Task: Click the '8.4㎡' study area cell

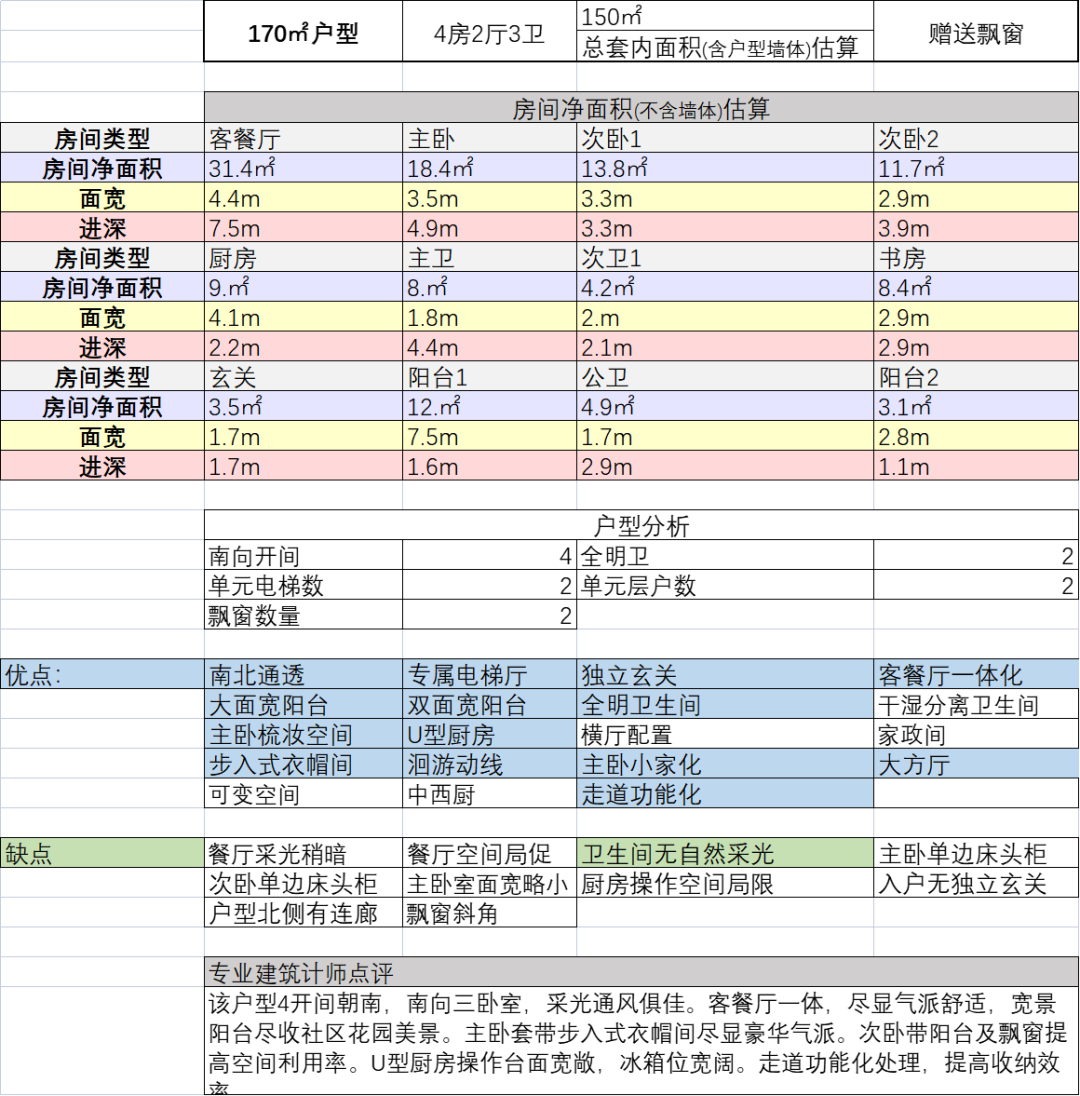Action: coord(976,287)
